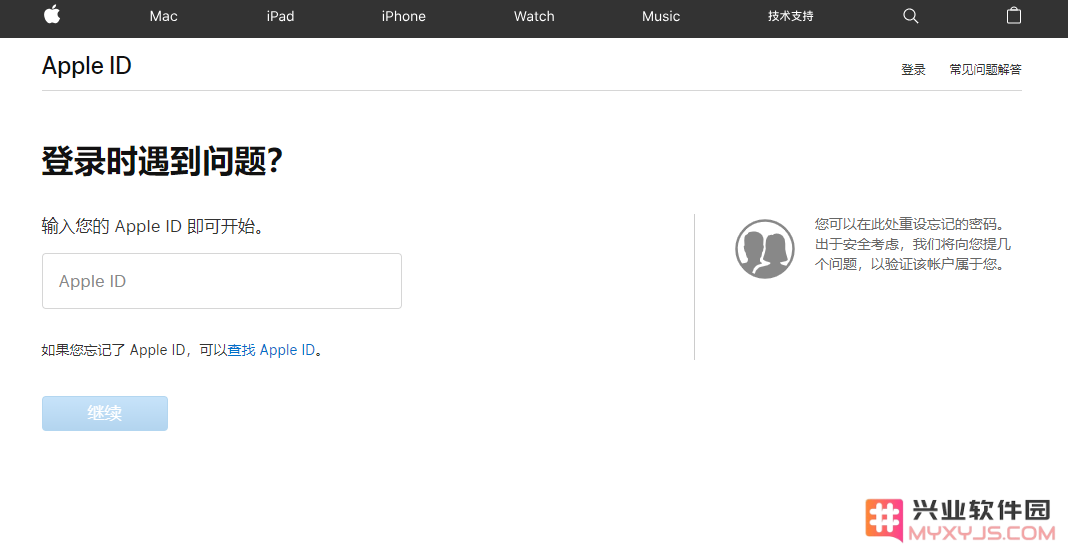The height and width of the screenshot is (557, 1068).
Task: Open the Music menu
Action: (661, 16)
